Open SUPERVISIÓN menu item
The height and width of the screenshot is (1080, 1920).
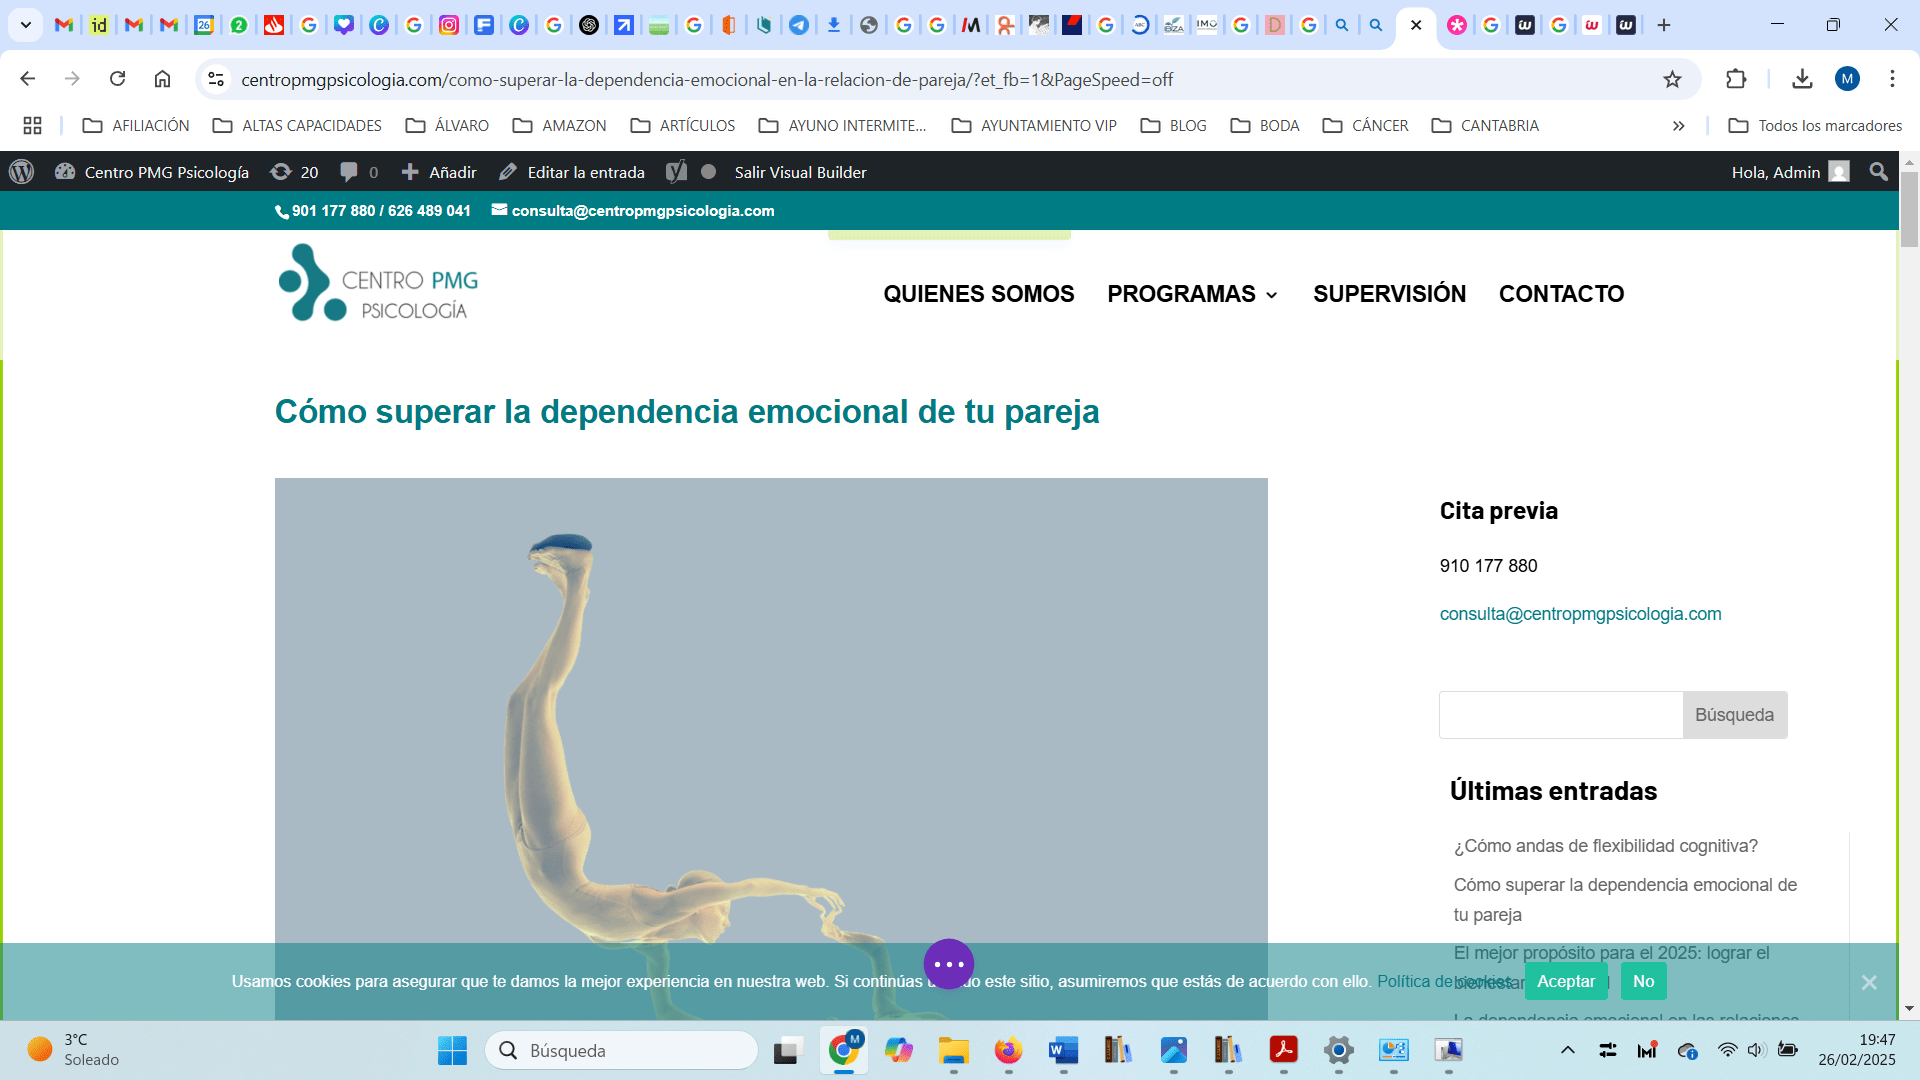point(1389,294)
